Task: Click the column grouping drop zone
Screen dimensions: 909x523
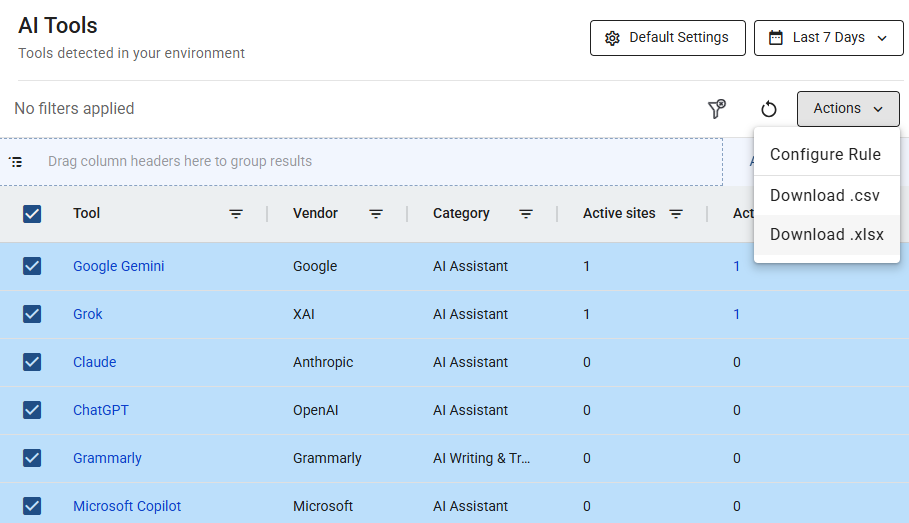Action: point(361,162)
